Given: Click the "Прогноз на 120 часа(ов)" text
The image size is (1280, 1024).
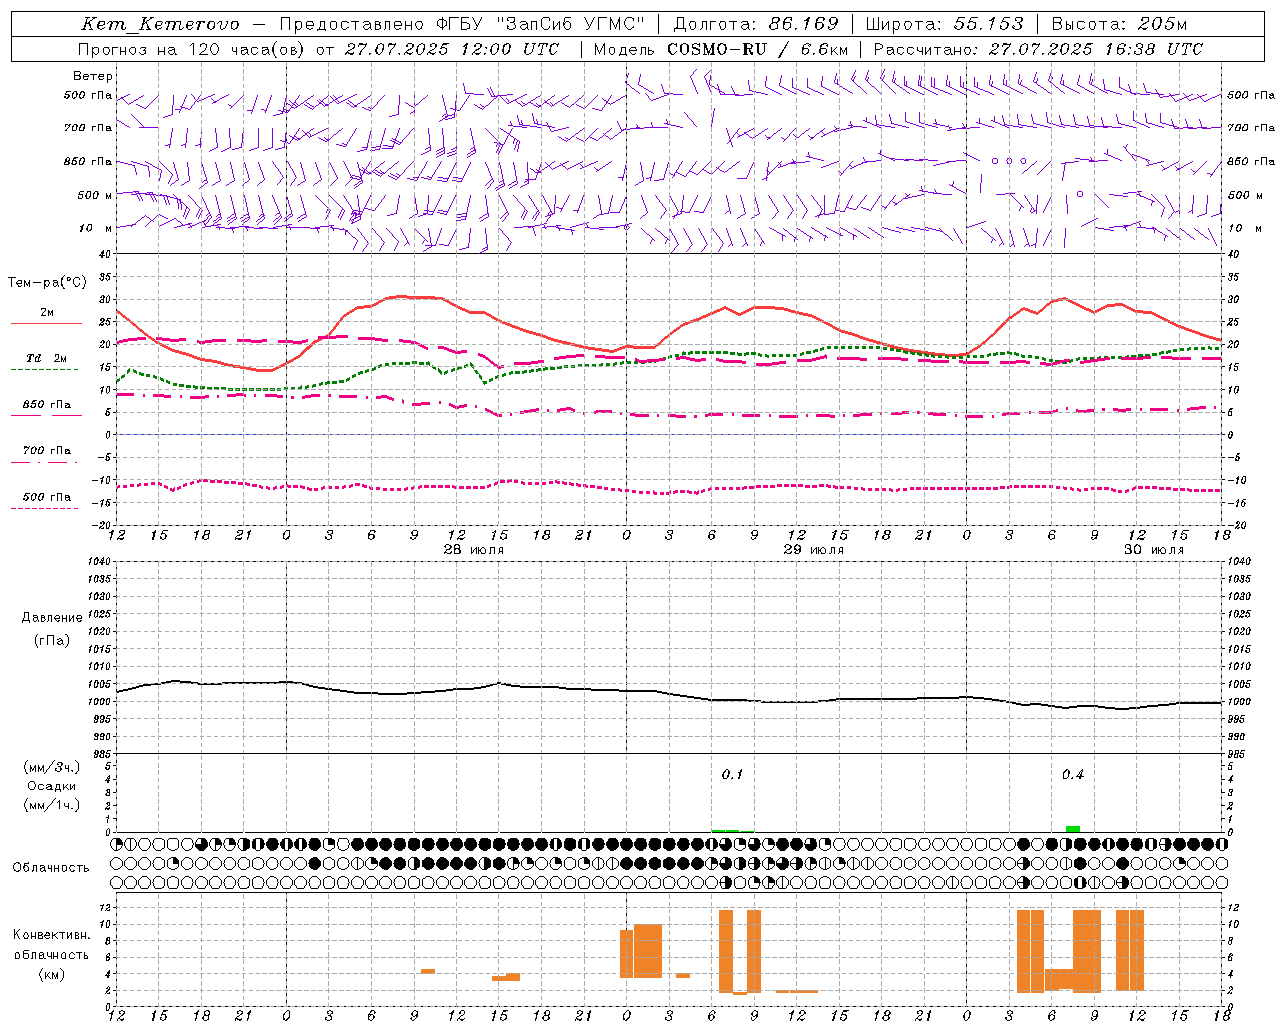Looking at the screenshot, I should 193,49.
